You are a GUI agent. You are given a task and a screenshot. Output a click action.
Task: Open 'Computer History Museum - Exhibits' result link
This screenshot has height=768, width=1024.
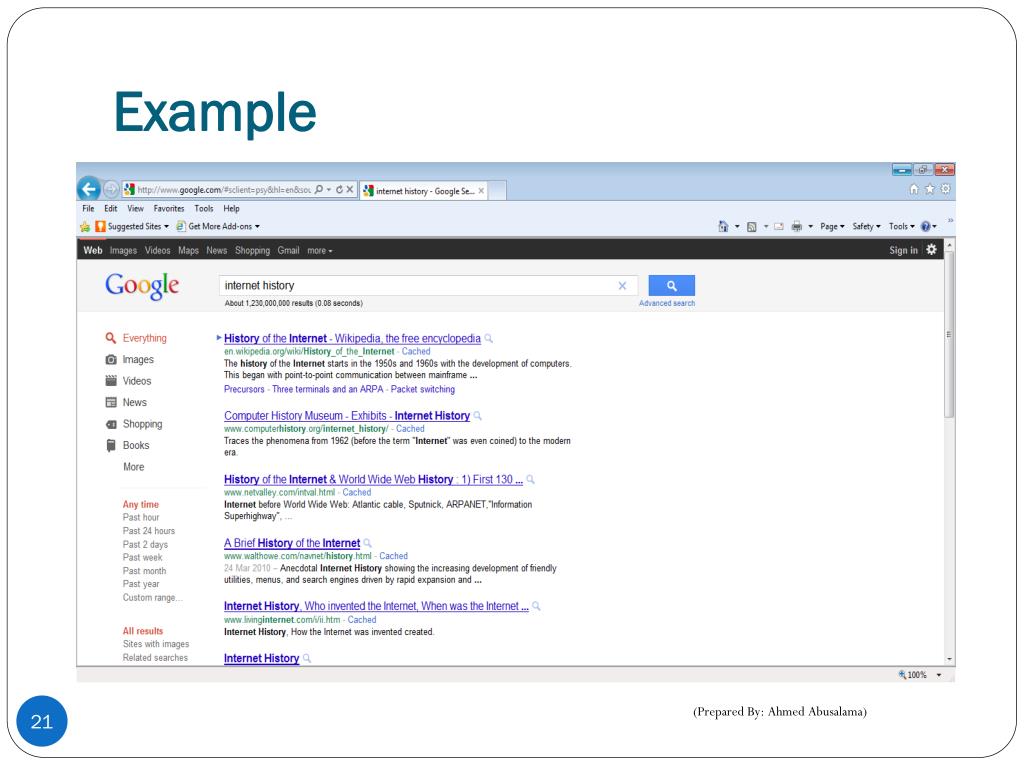pos(347,415)
